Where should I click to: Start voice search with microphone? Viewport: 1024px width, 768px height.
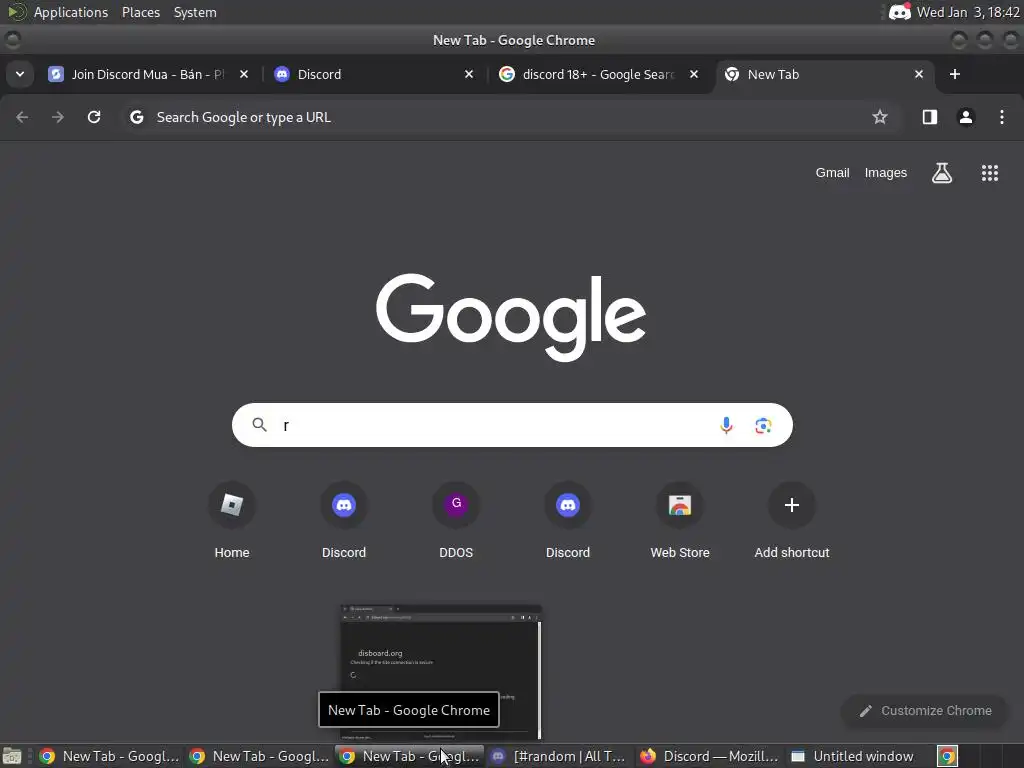pos(726,425)
